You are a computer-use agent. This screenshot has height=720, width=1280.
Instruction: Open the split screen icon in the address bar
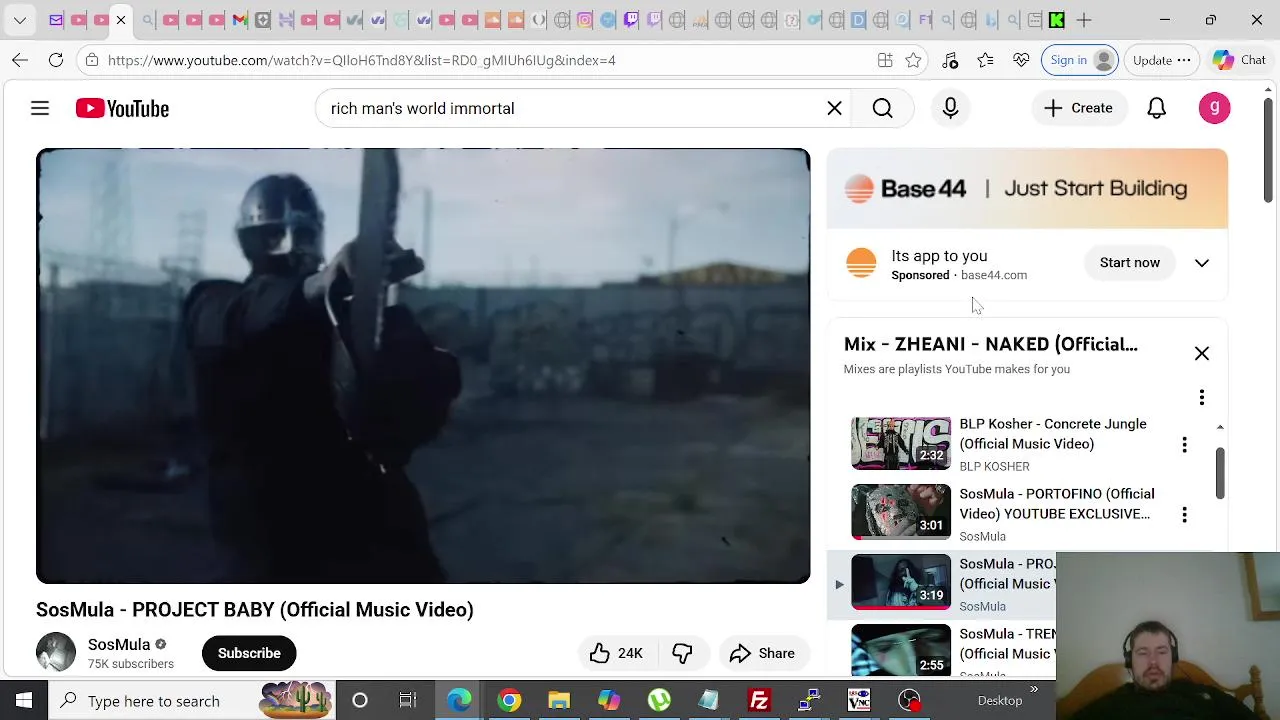[885, 60]
